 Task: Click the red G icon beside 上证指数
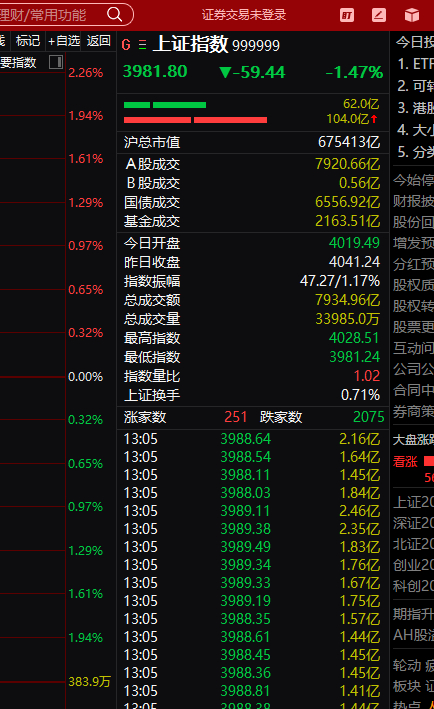tap(126, 45)
